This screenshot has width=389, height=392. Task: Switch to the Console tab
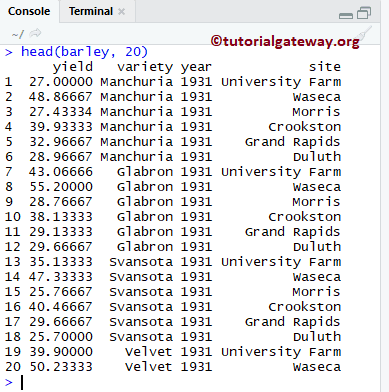[29, 11]
